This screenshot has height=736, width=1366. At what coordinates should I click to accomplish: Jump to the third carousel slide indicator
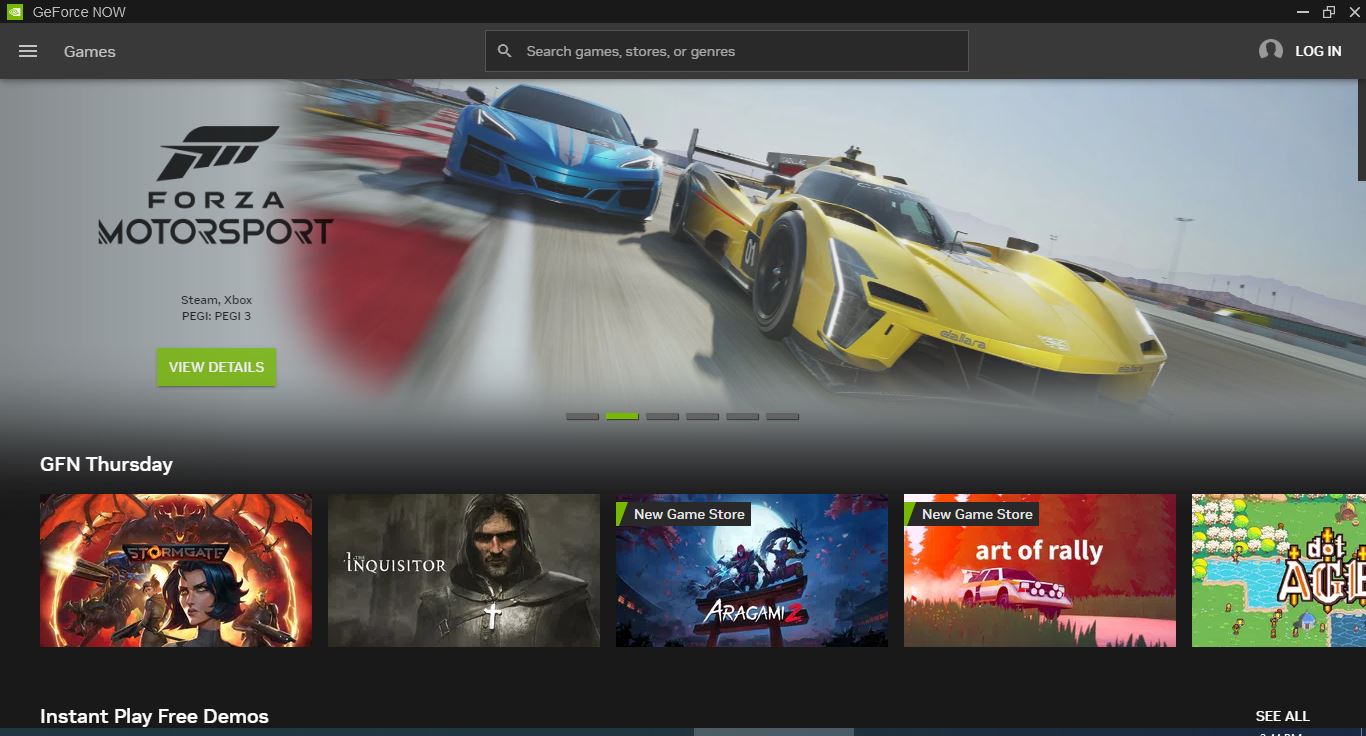[662, 416]
